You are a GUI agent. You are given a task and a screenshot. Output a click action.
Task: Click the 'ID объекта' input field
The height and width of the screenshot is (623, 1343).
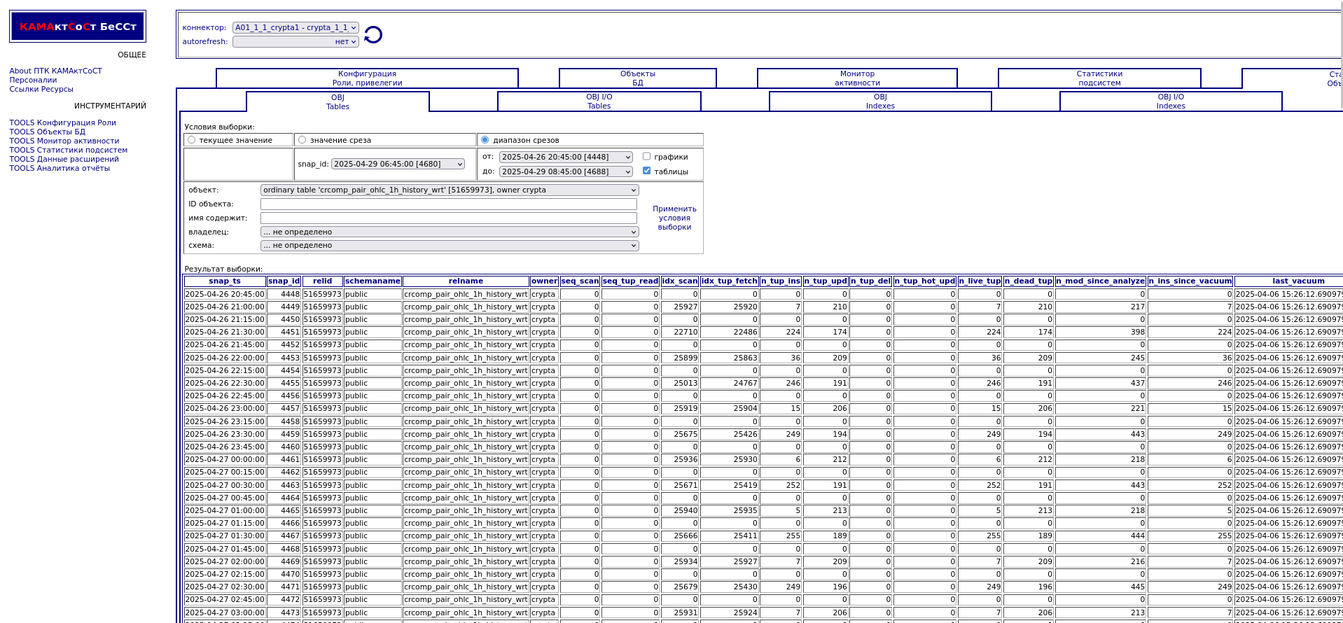[448, 204]
